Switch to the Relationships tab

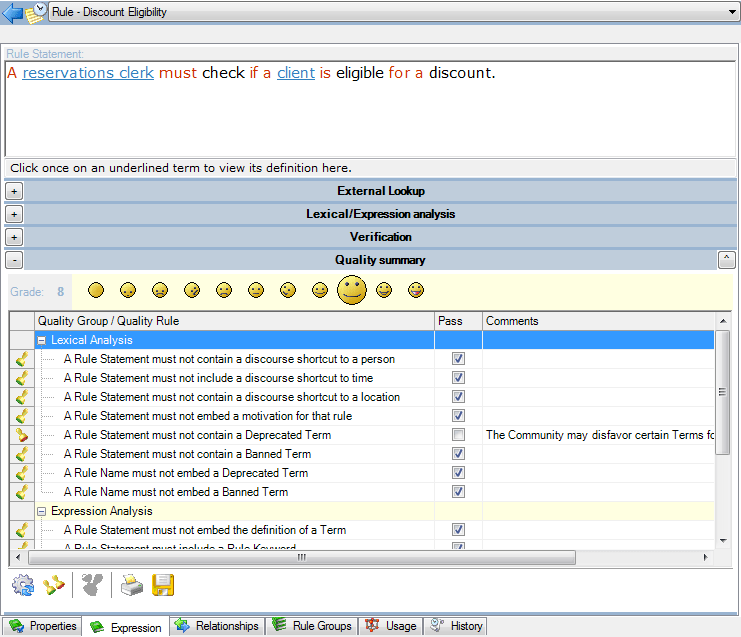[217, 626]
